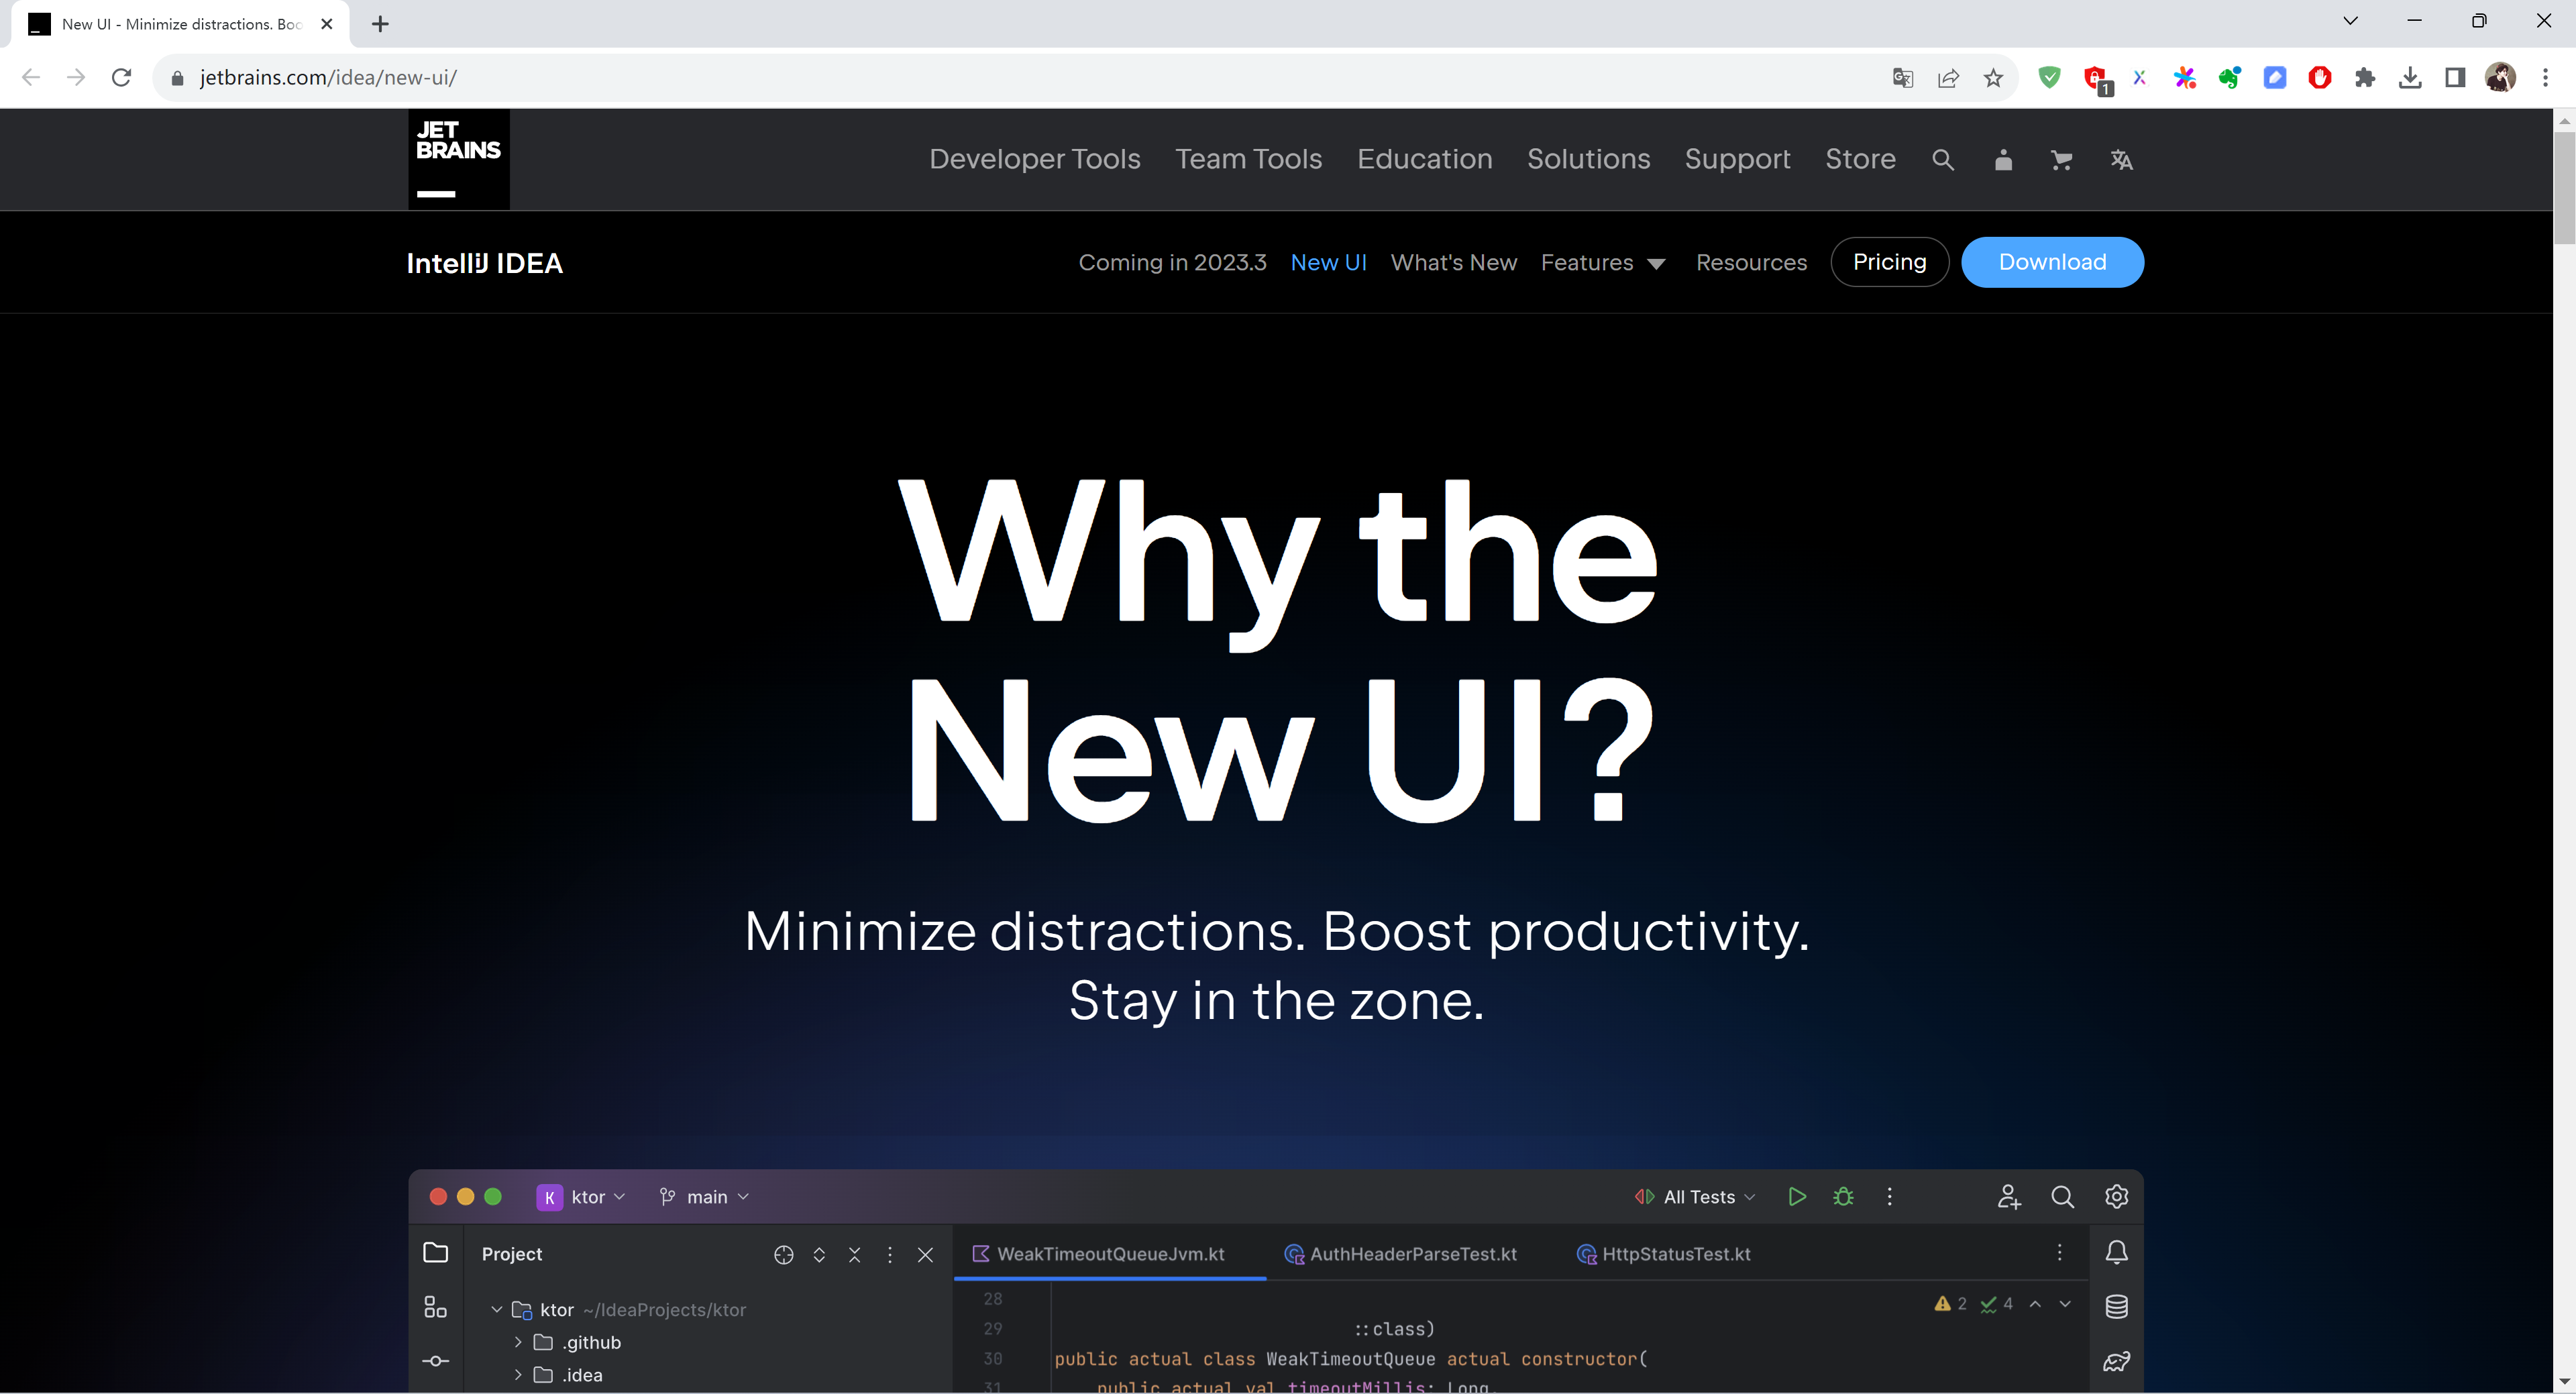Open the Features dropdown menu
This screenshot has height=1394, width=2576.
point(1603,263)
